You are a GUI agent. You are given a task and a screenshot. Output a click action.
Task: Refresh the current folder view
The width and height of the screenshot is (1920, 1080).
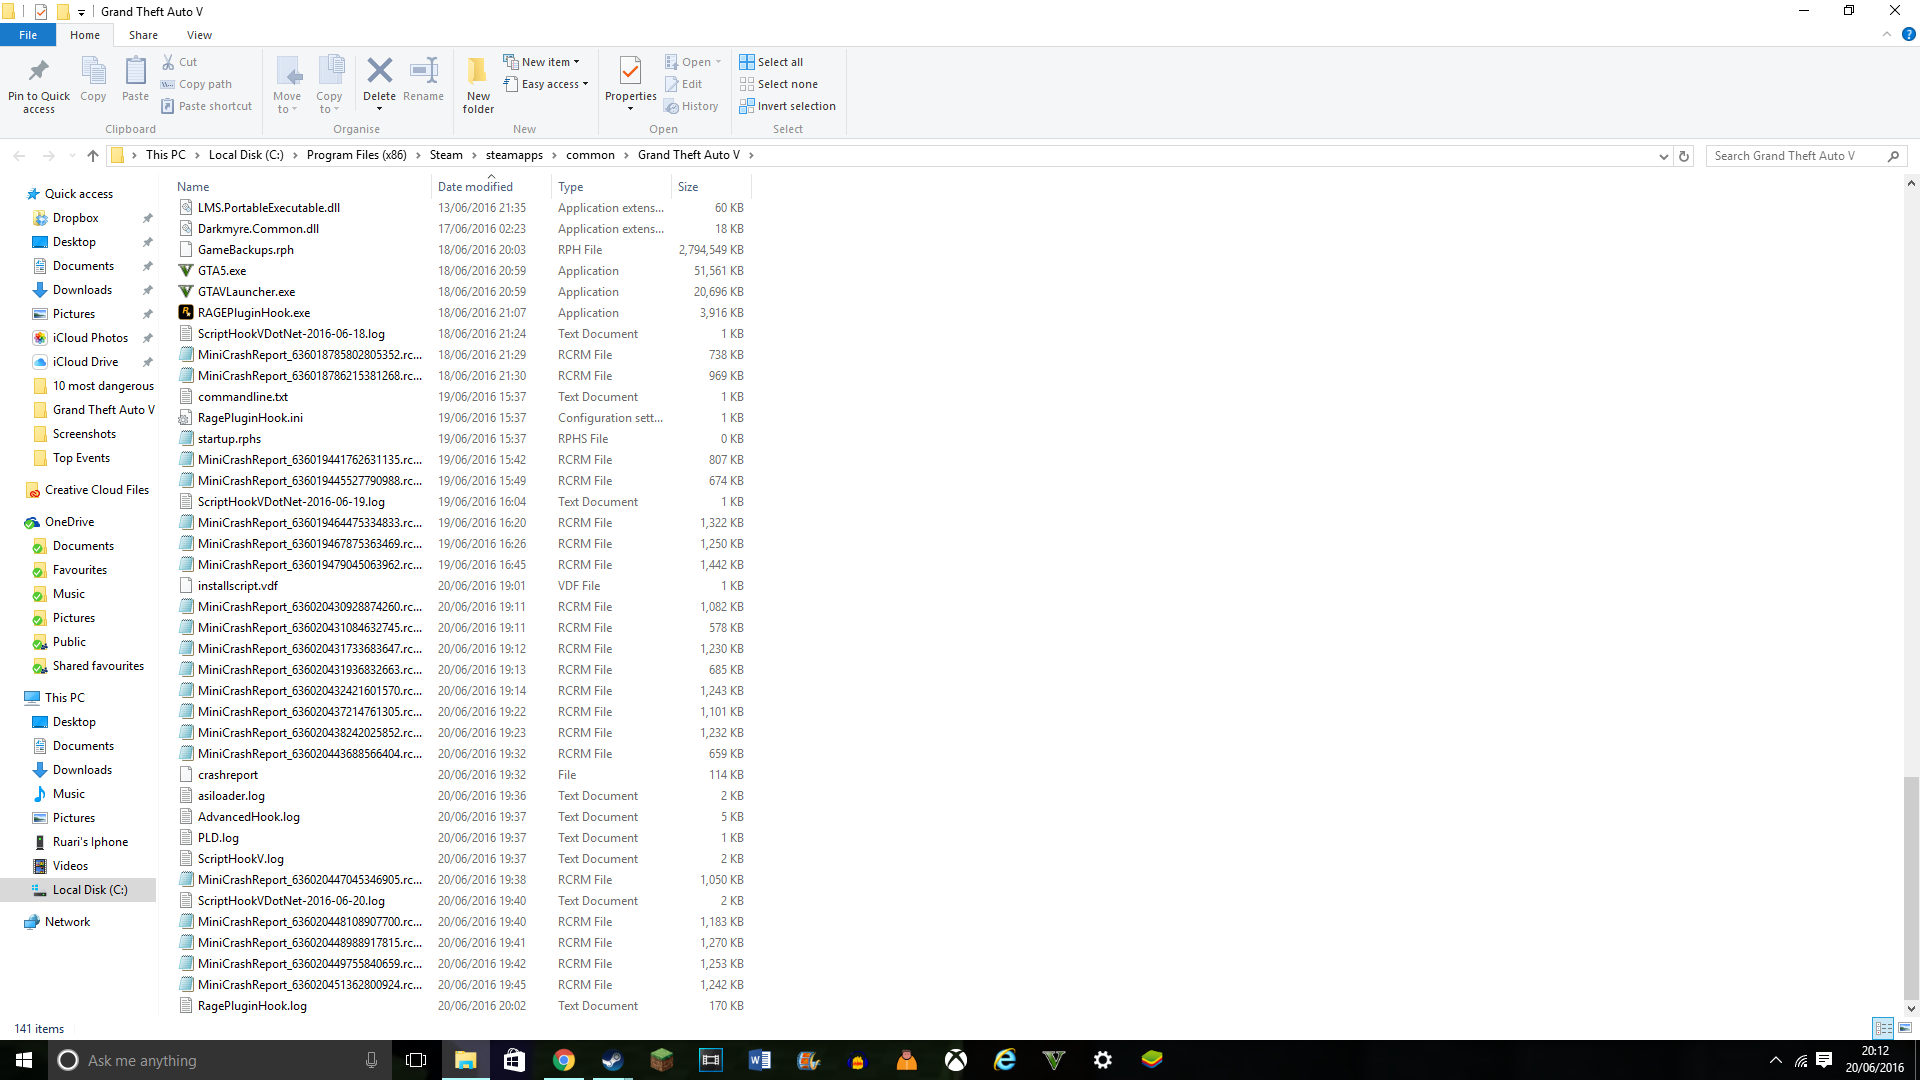point(1684,156)
